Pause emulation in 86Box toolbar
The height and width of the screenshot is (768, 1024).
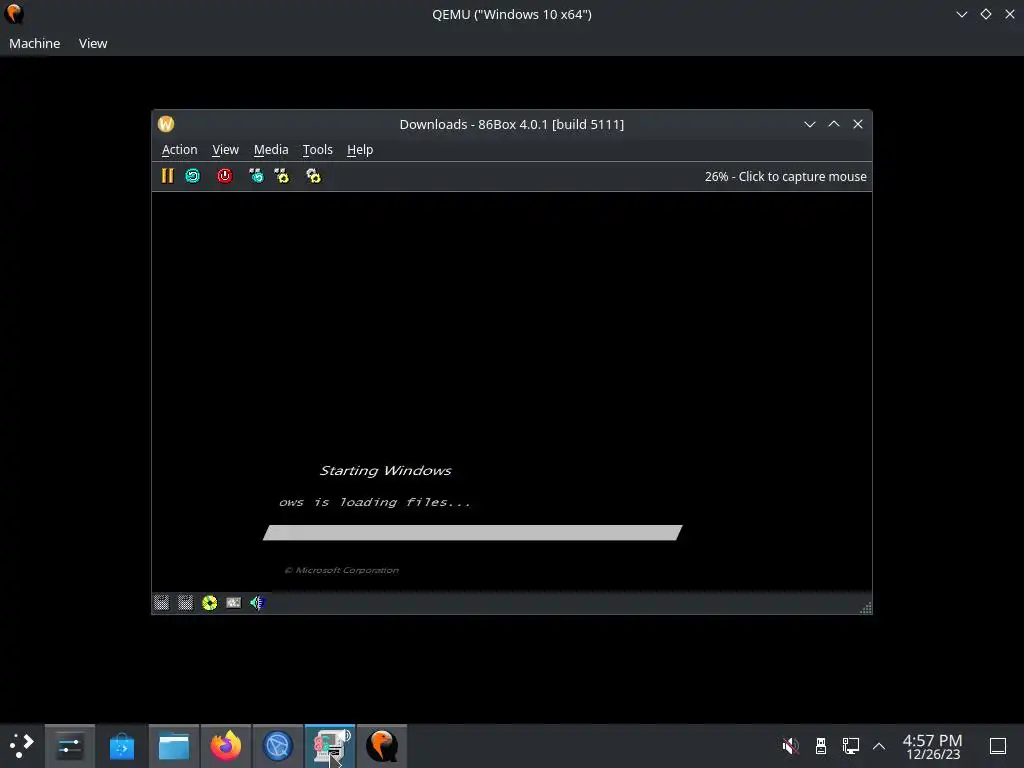167,176
